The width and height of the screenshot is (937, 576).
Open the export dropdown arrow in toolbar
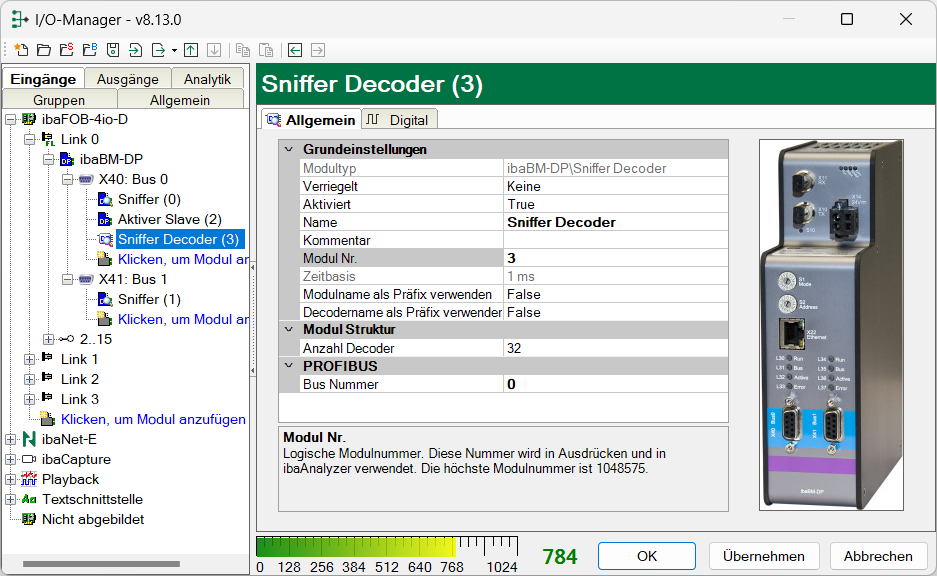(x=174, y=51)
